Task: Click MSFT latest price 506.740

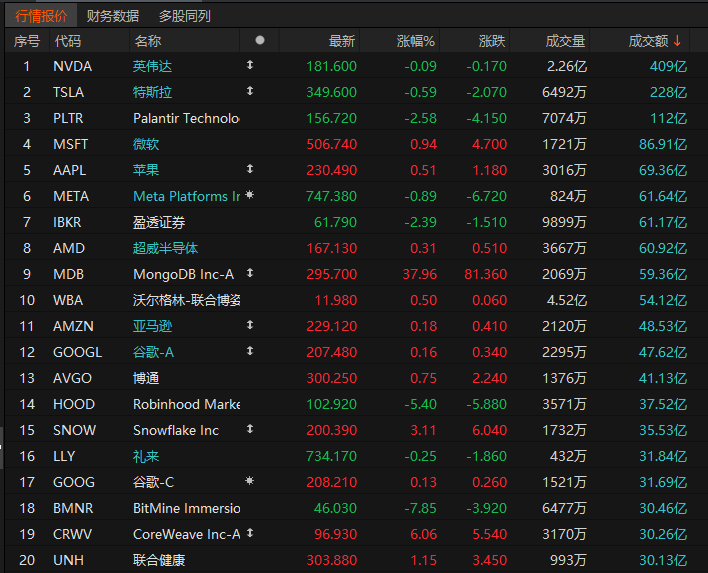Action: tap(331, 144)
